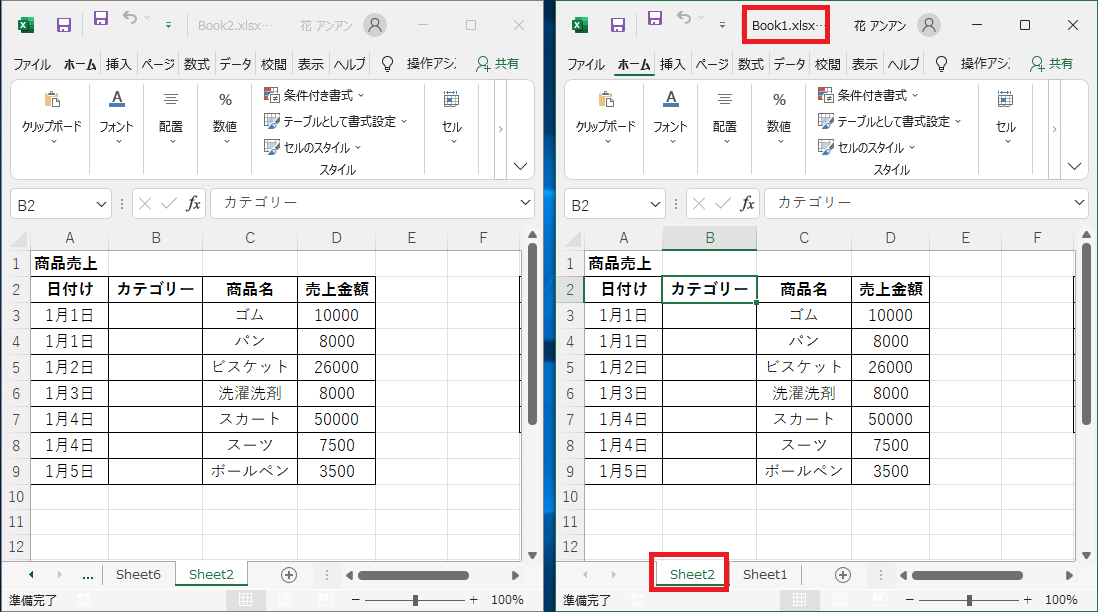The height and width of the screenshot is (612, 1098).
Task: Add a new sheet with the + button in Book1.xlsx
Action: pyautogui.click(x=843, y=575)
